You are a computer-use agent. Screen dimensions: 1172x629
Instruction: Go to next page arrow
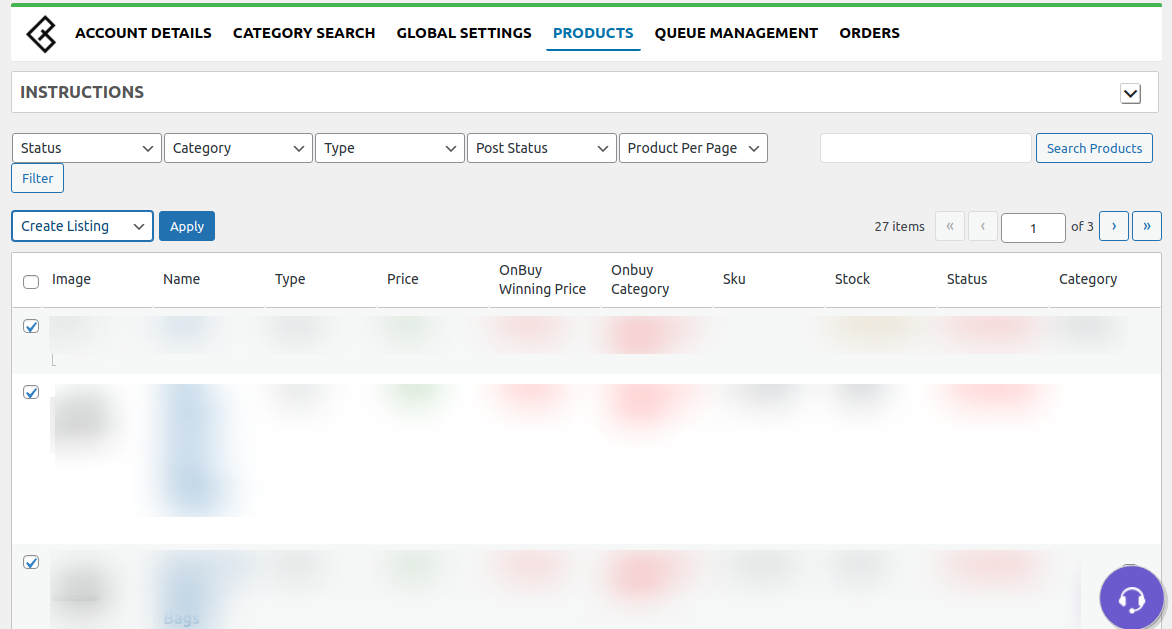coord(1113,226)
